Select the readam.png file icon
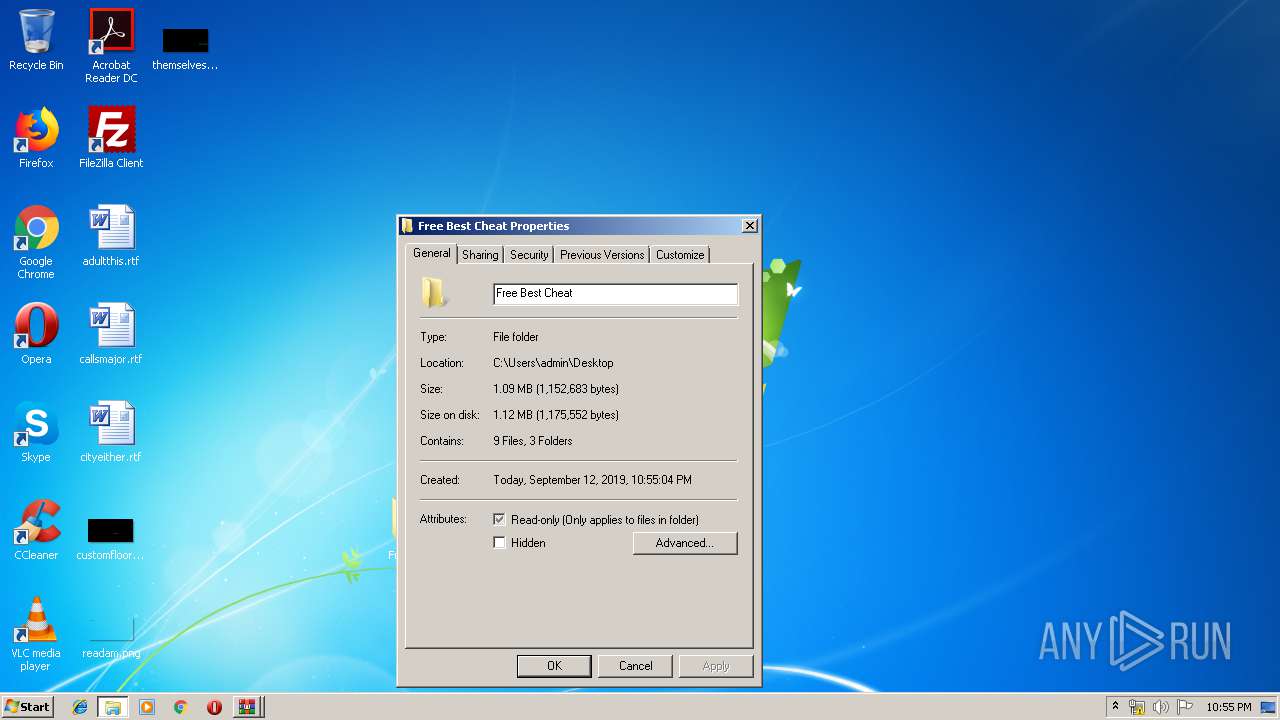This screenshot has width=1280, height=720. click(111, 638)
